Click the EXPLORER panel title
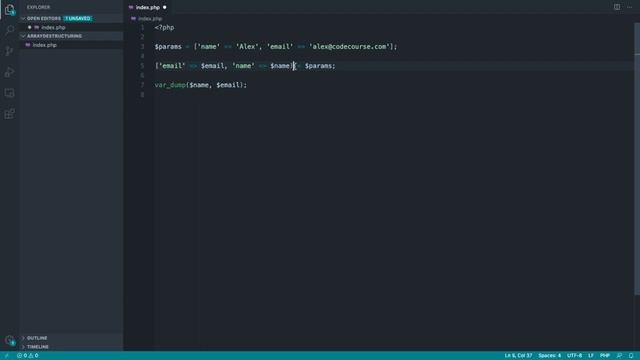Viewport: 640px width, 360px height. pos(38,7)
